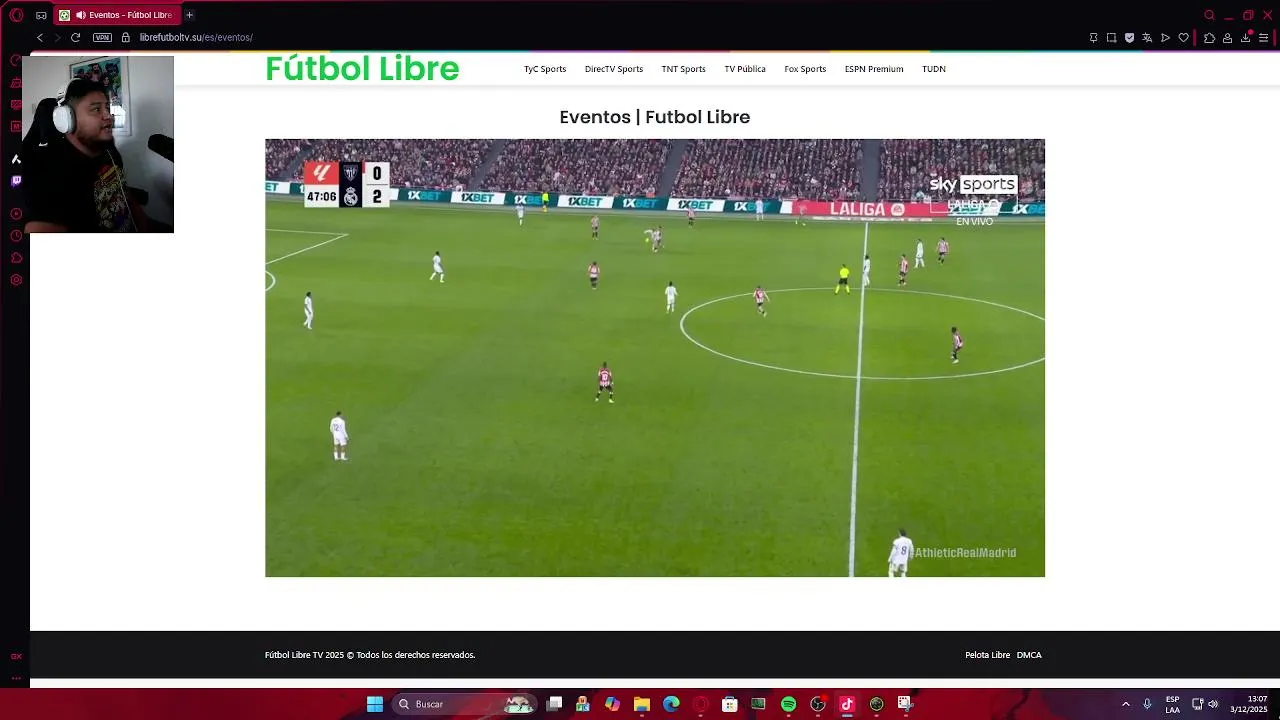Open the Windows Start menu
Viewport: 1280px width, 720px height.
pyautogui.click(x=375, y=704)
